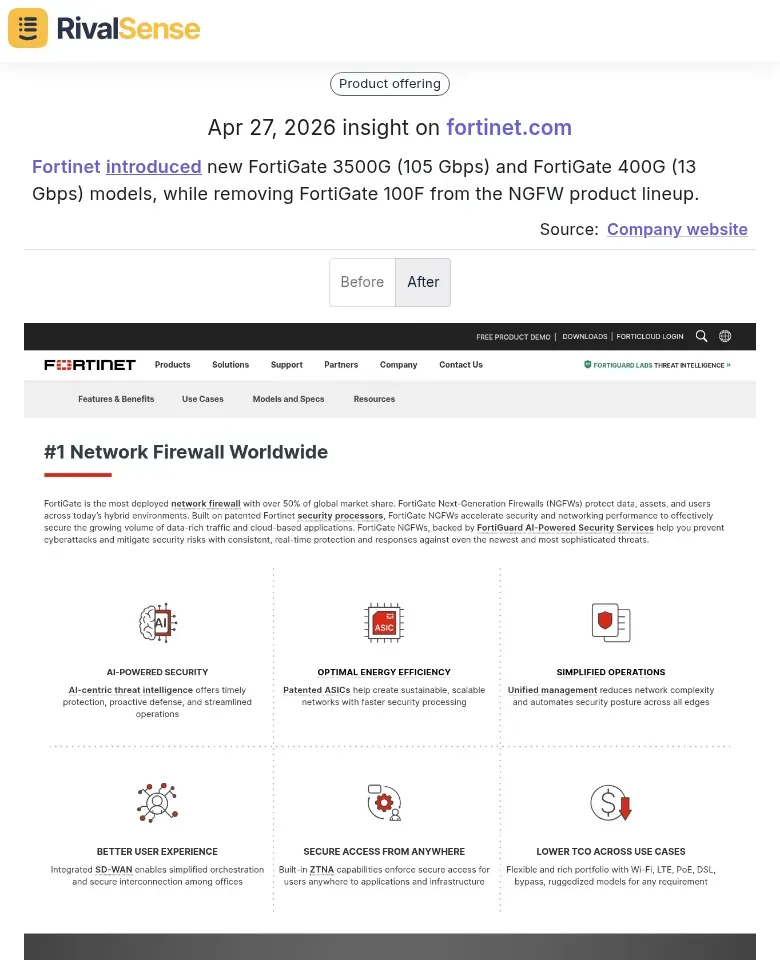Select the Better User Experience network icon
Viewport: 780px width, 960px height.
(x=157, y=801)
